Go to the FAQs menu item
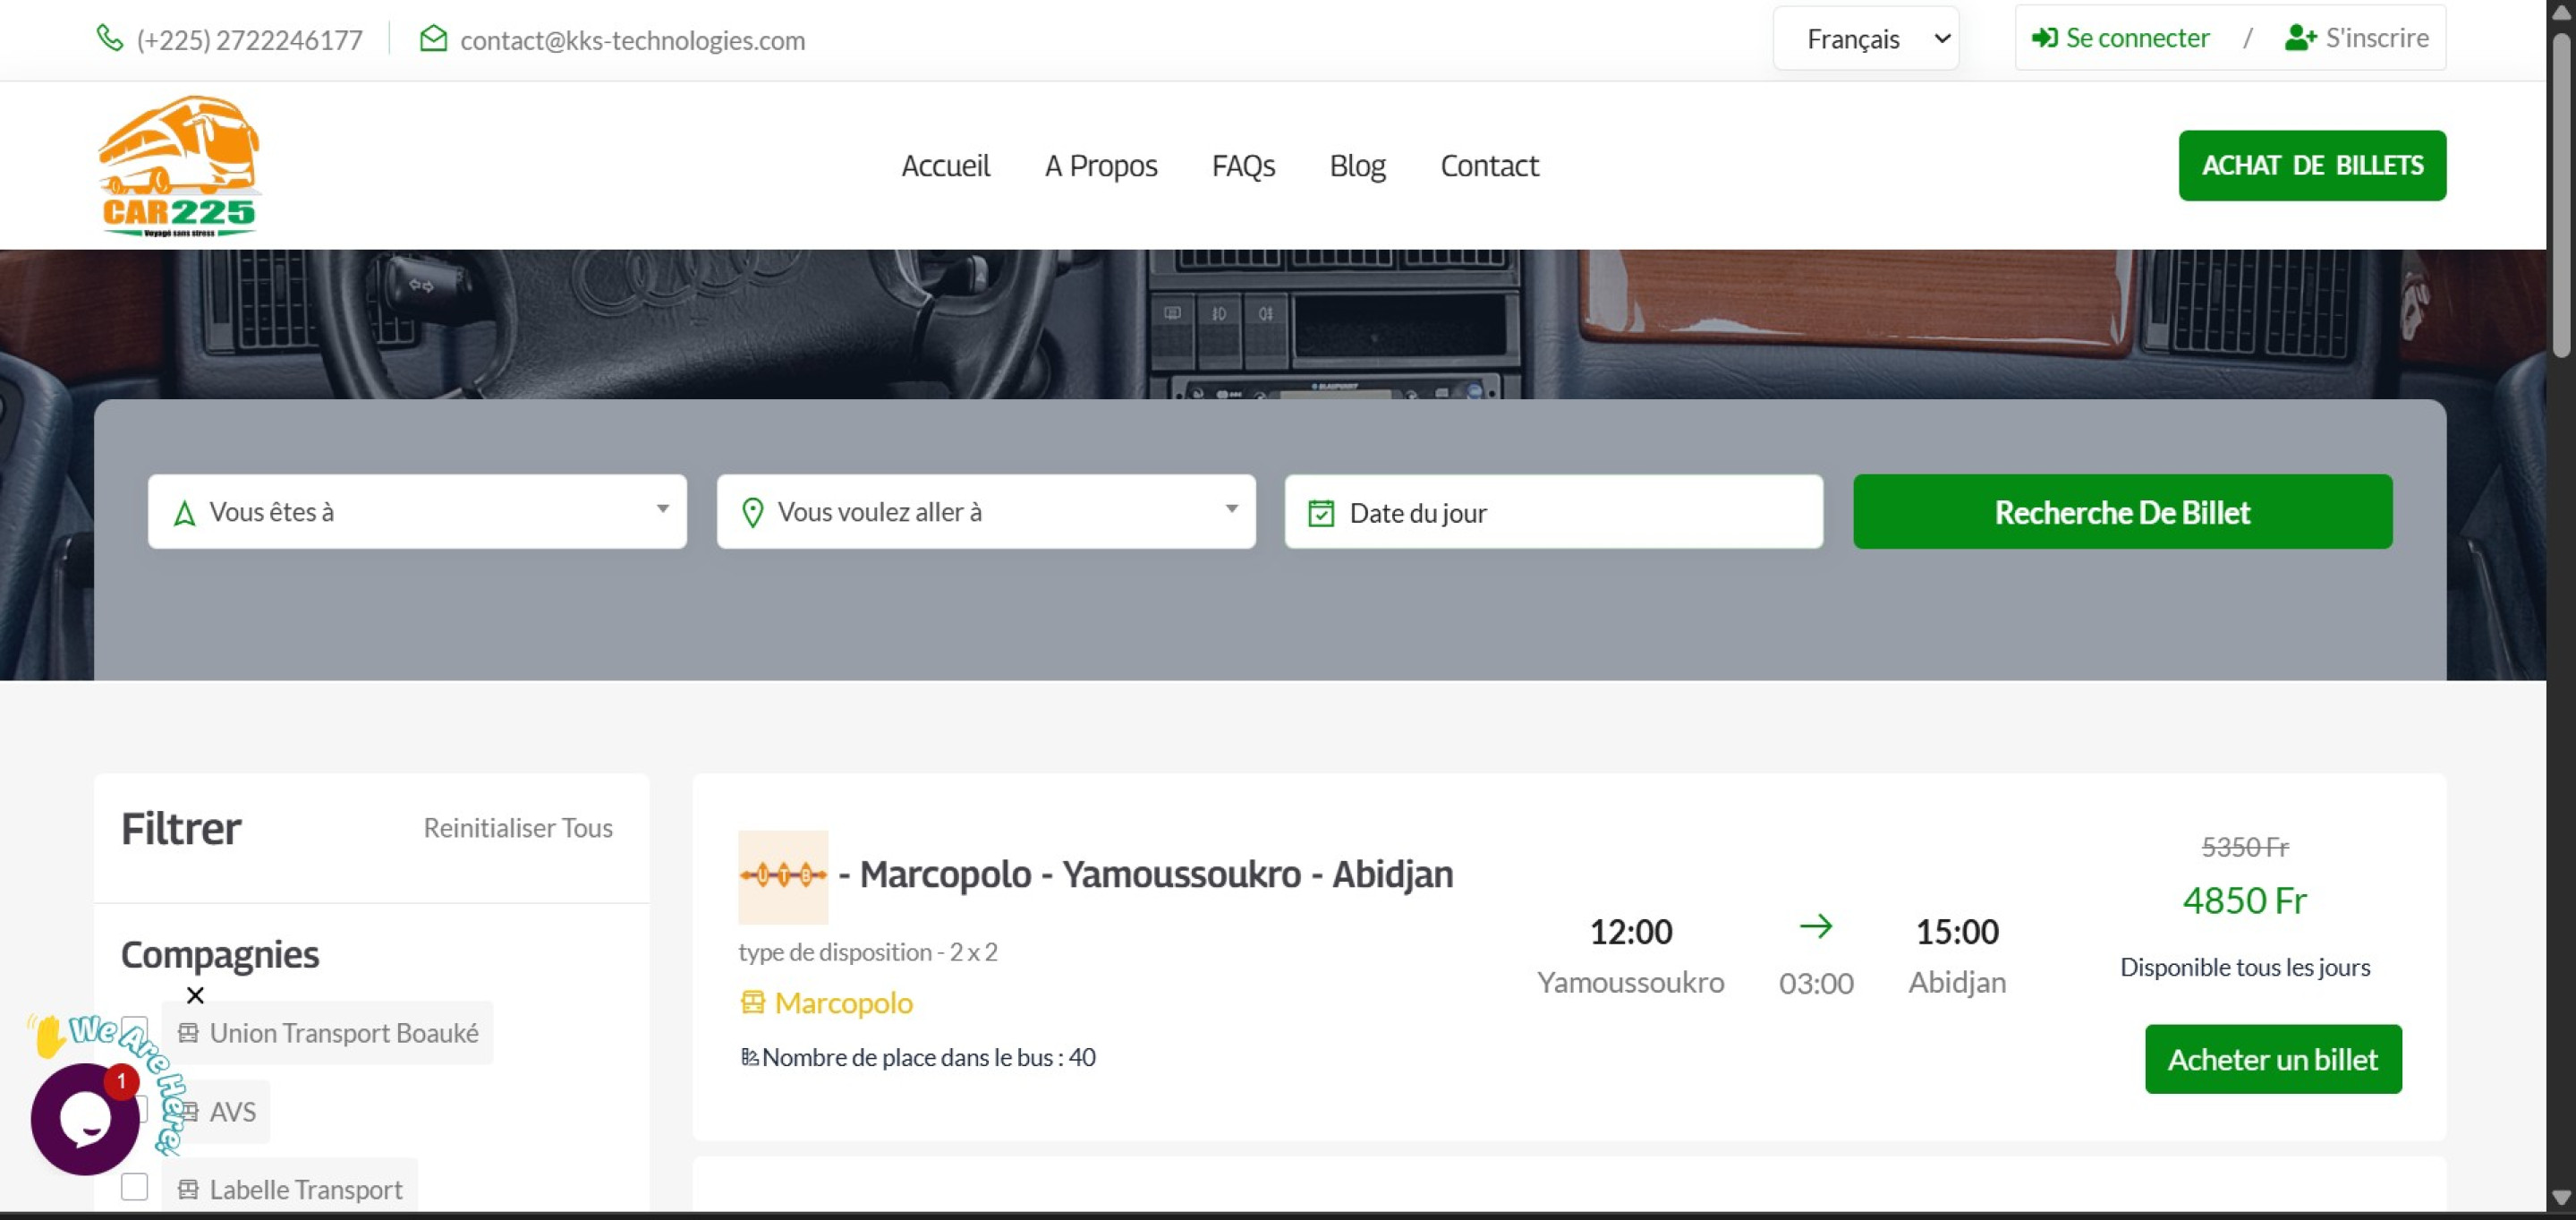 tap(1243, 166)
